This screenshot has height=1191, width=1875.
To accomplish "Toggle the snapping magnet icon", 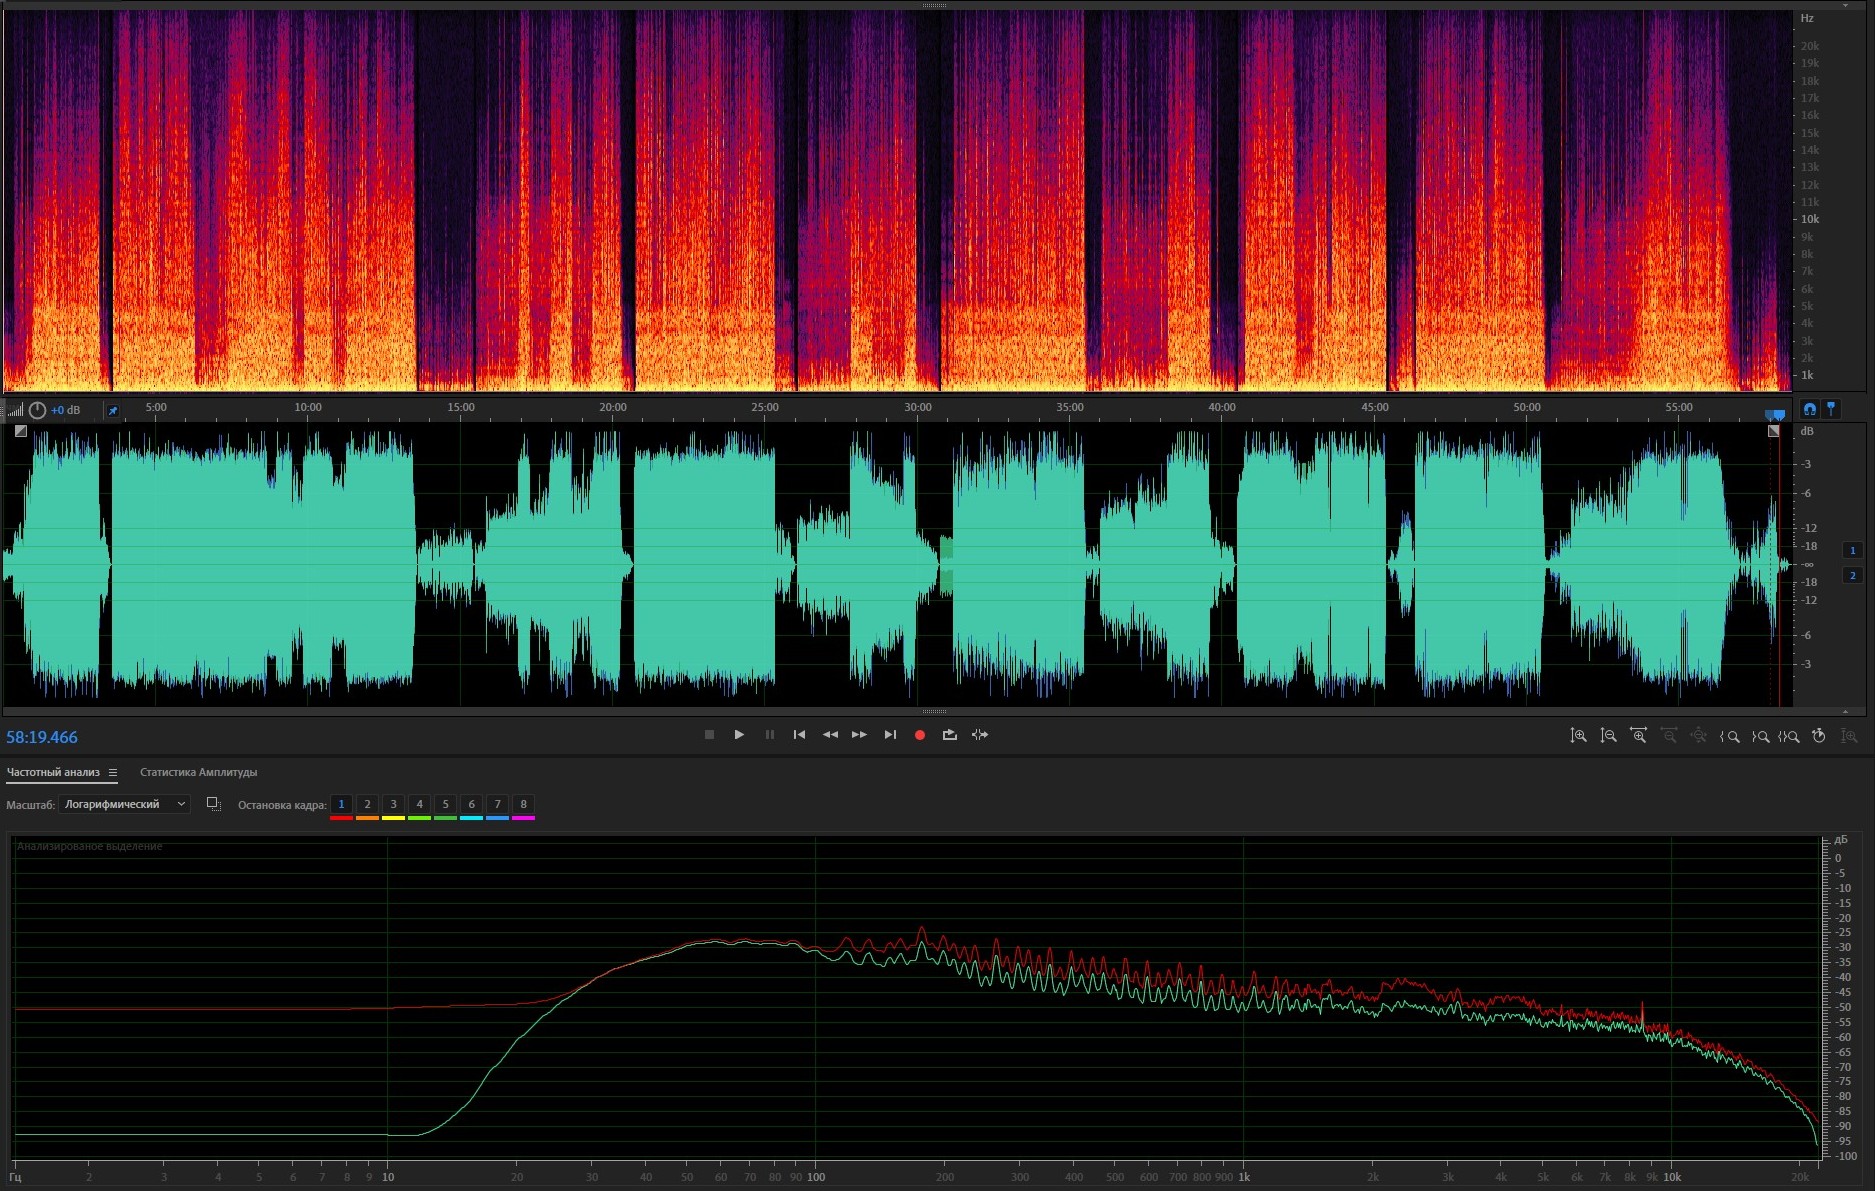I will tap(1810, 409).
